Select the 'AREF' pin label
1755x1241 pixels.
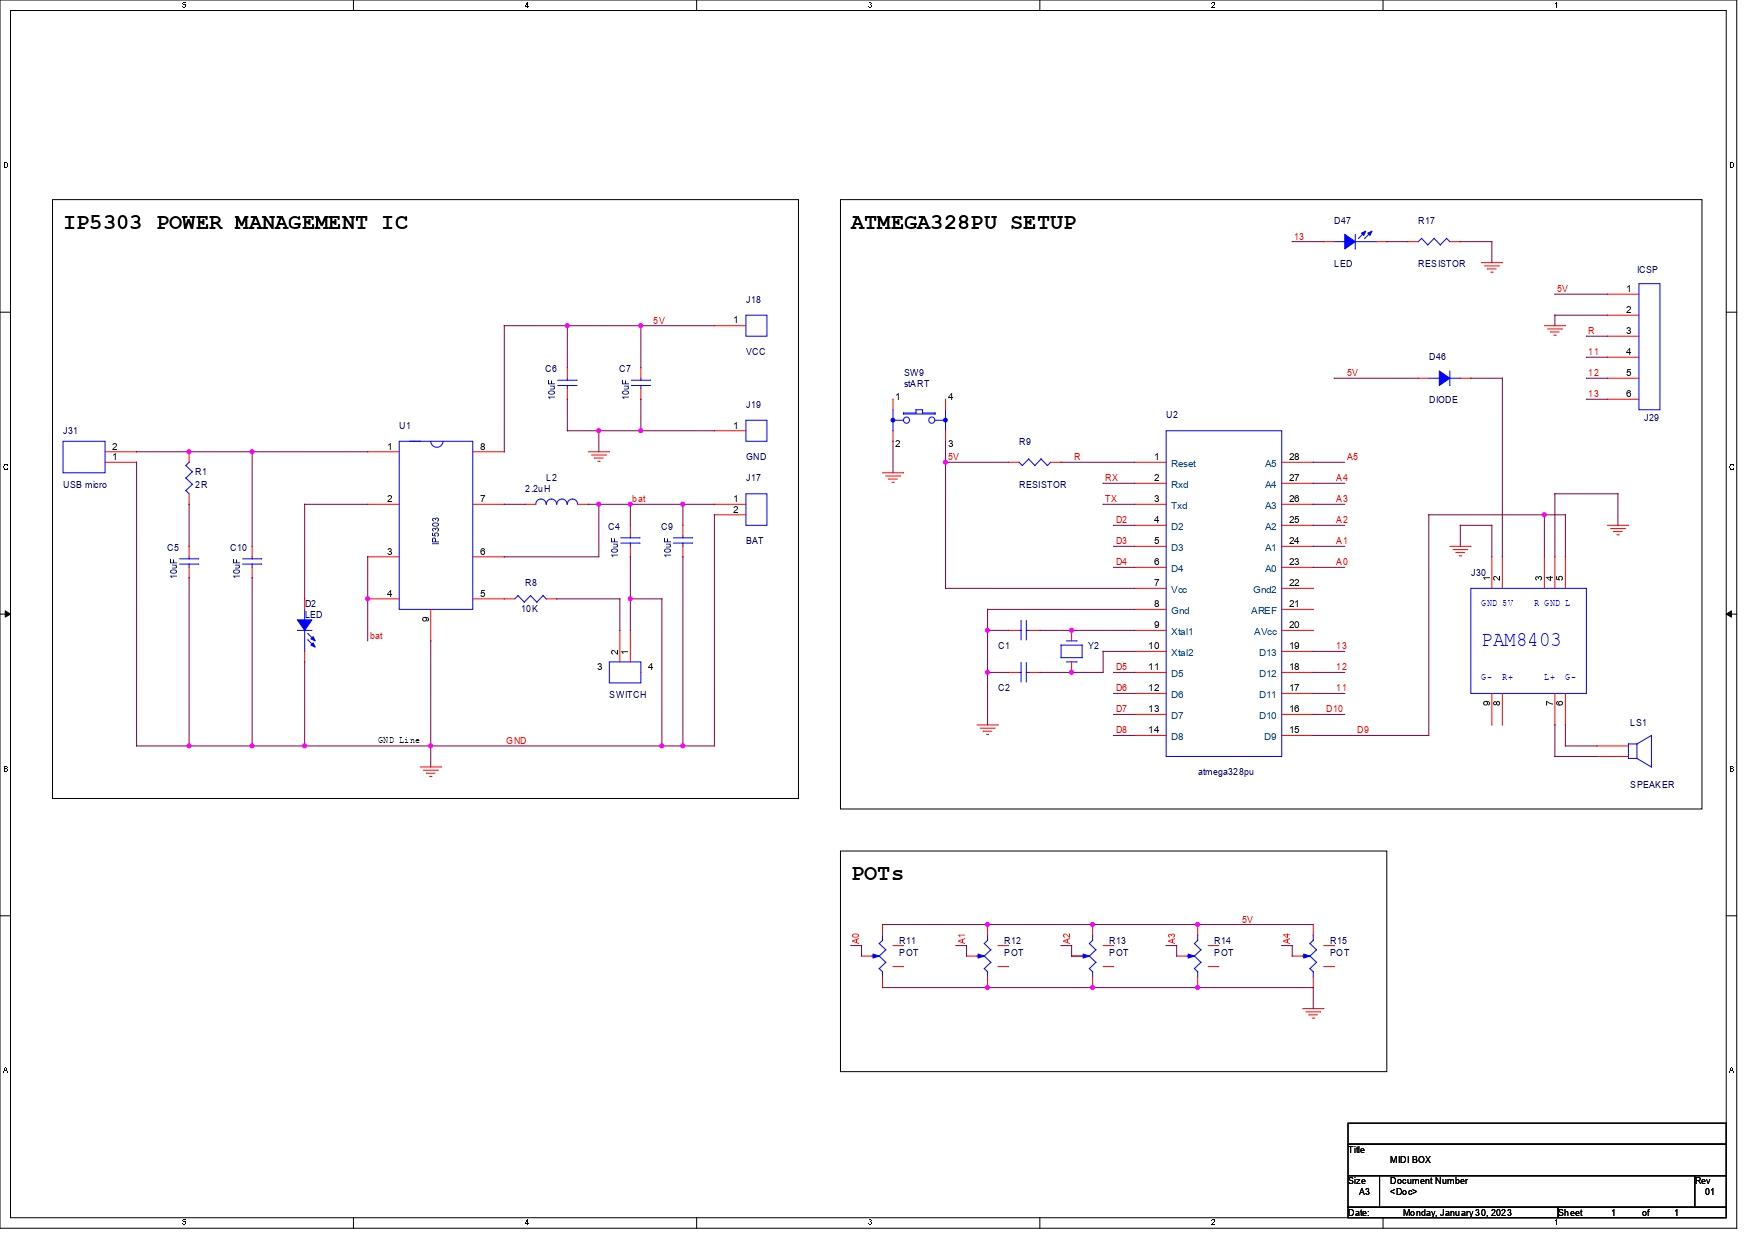click(x=1264, y=611)
